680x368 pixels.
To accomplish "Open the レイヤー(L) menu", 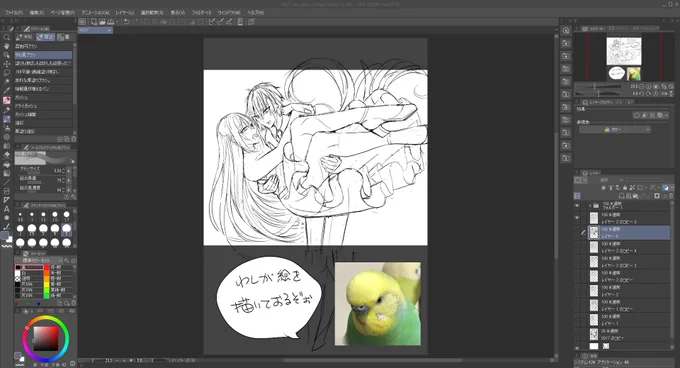I will coord(125,13).
